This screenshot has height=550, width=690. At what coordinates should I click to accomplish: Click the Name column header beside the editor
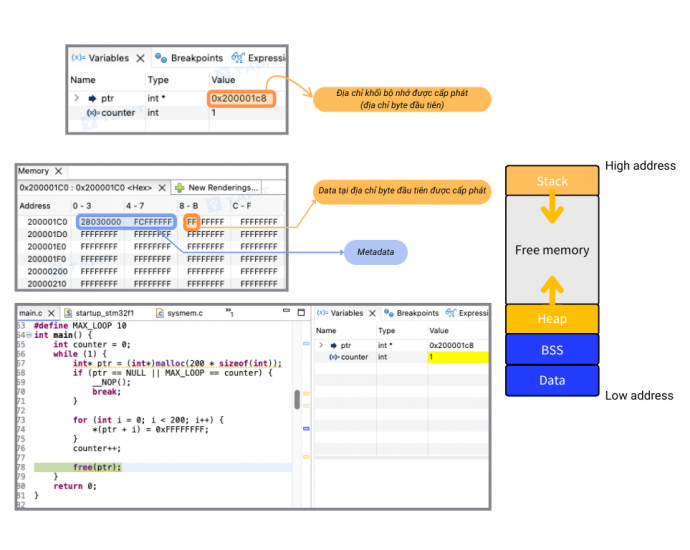(326, 330)
